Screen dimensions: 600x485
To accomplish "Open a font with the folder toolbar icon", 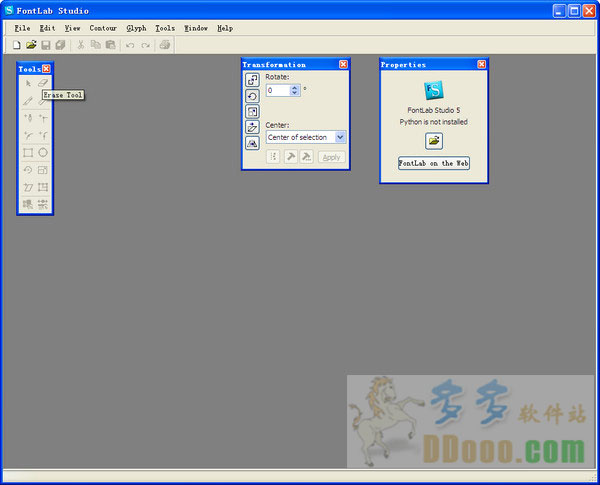I will 31,45.
